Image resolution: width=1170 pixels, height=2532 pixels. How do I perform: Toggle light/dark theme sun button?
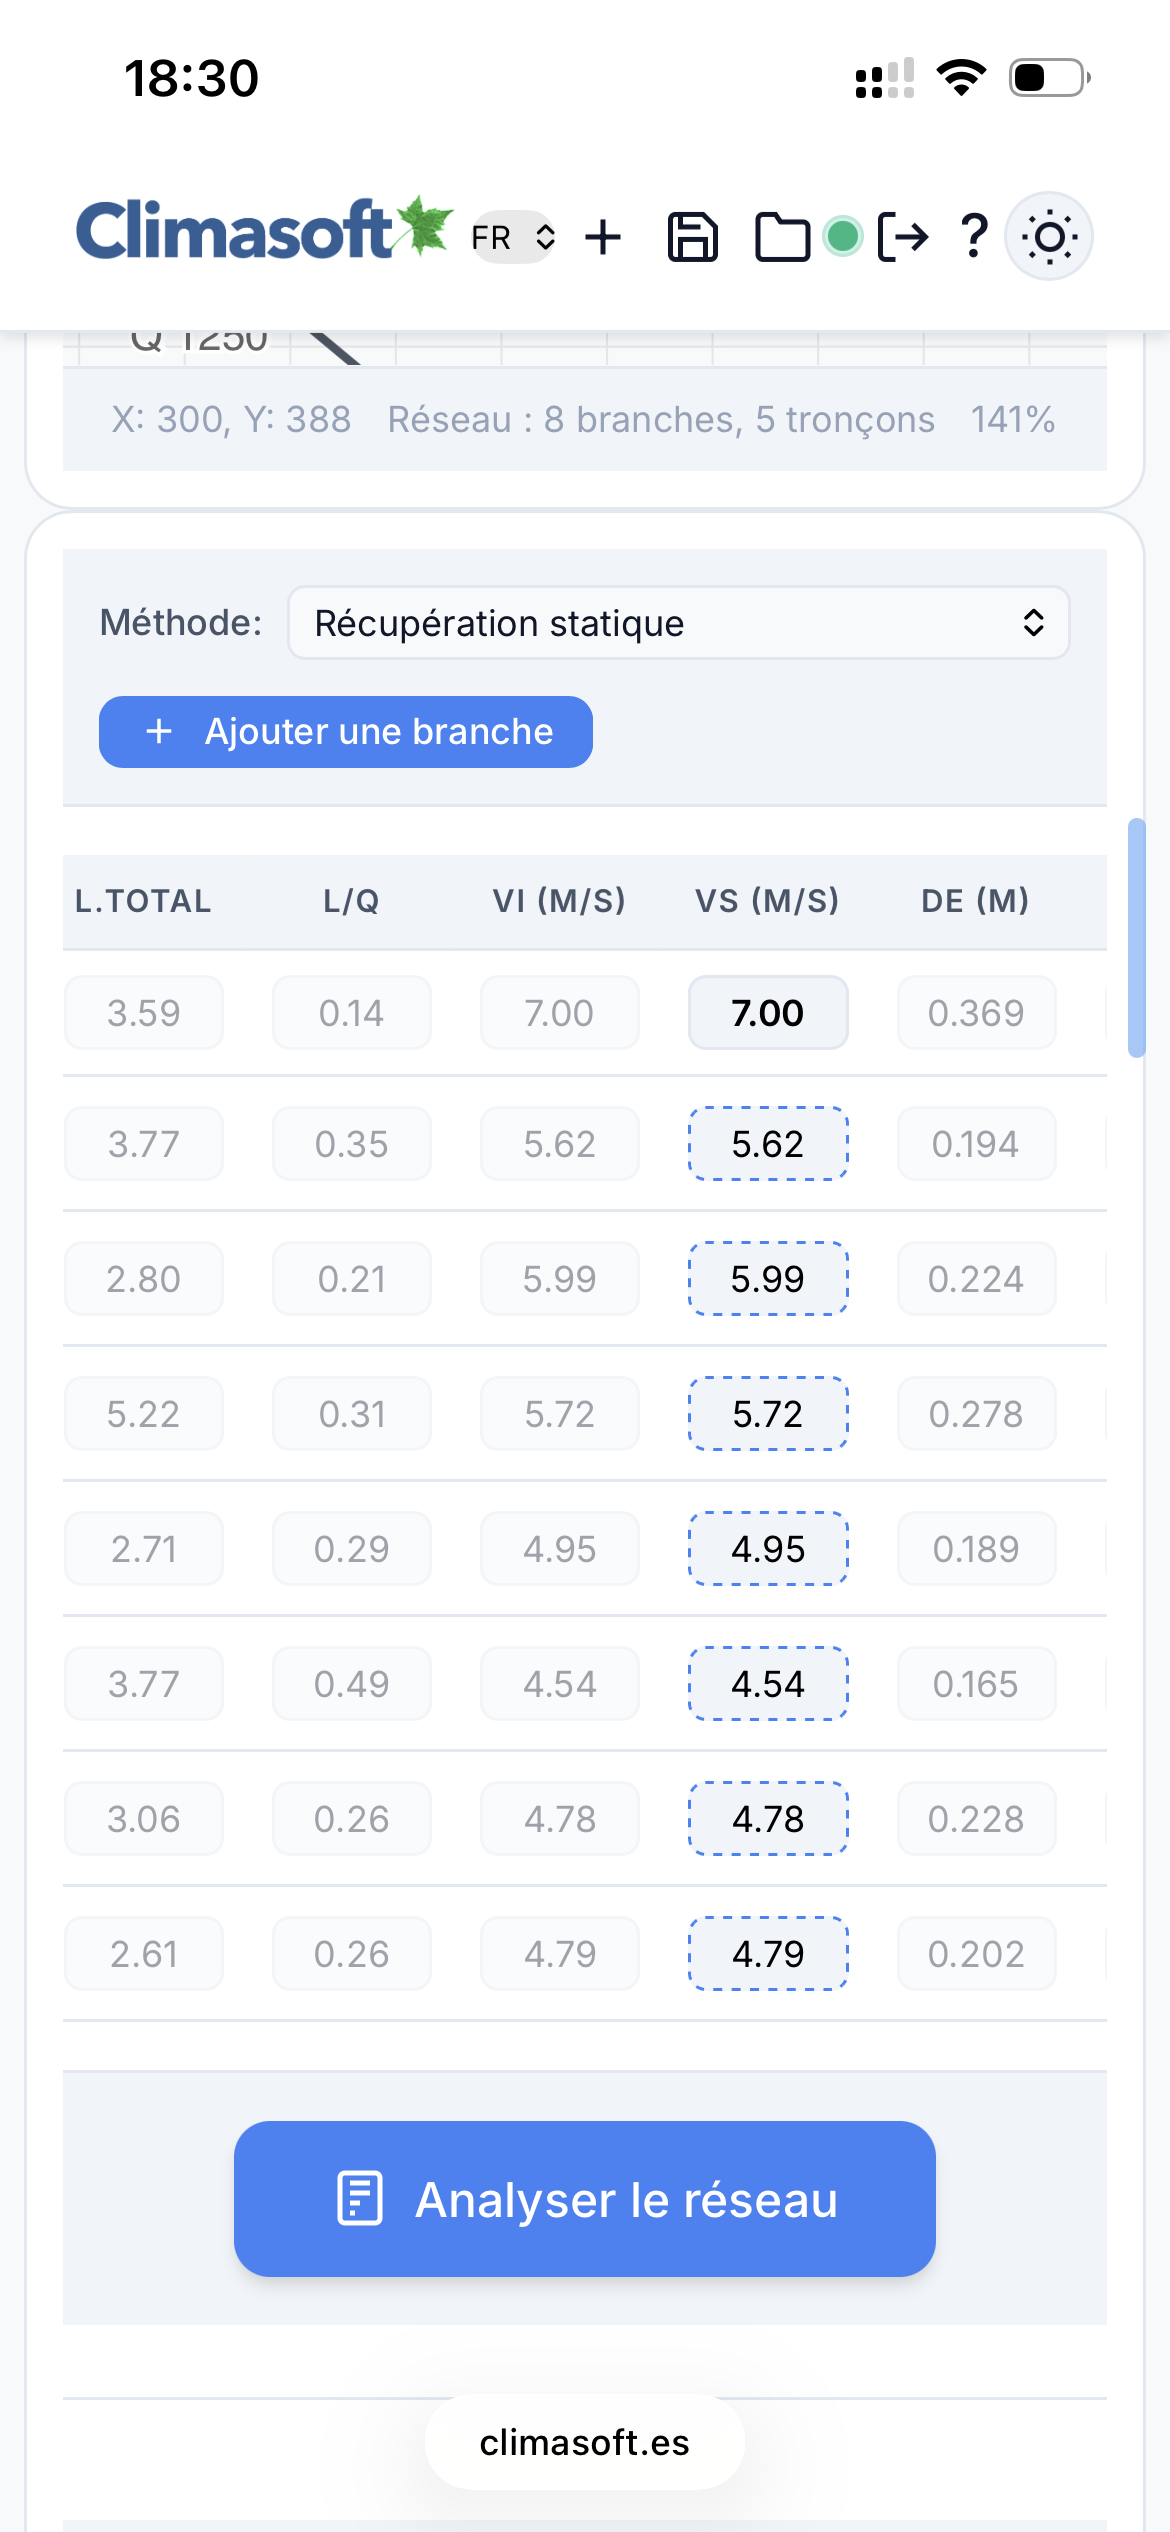tap(1048, 237)
